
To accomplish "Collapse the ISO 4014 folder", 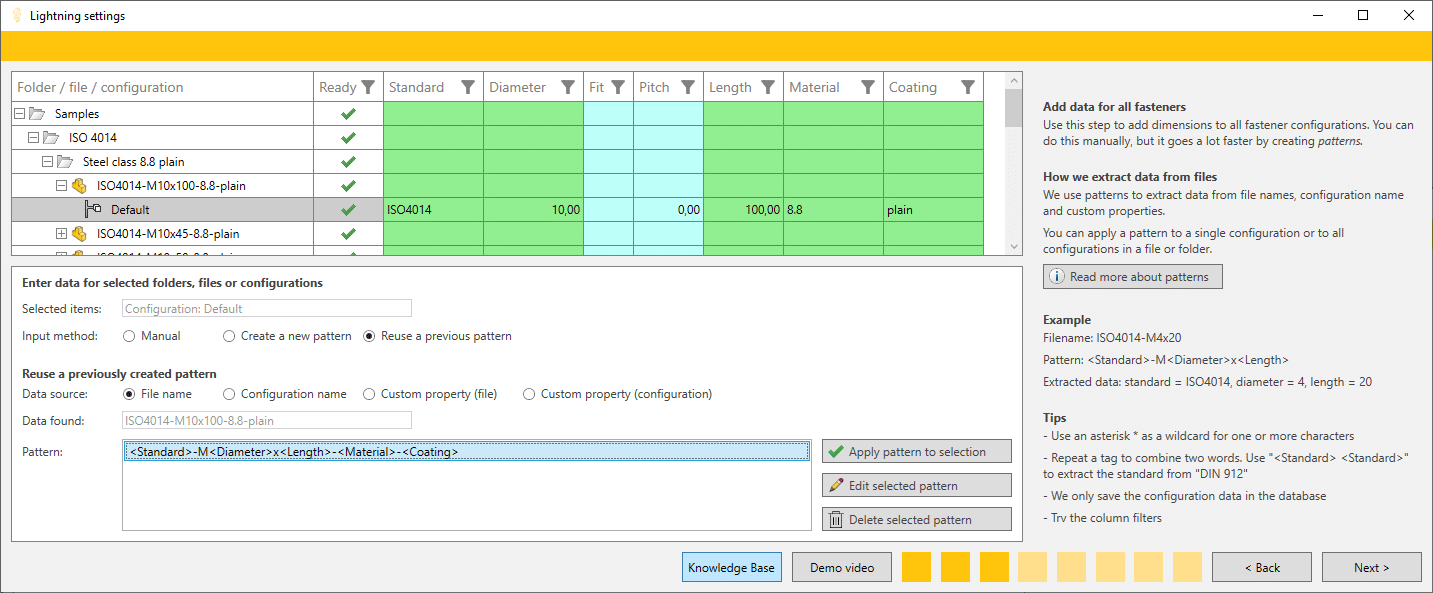I will point(34,138).
